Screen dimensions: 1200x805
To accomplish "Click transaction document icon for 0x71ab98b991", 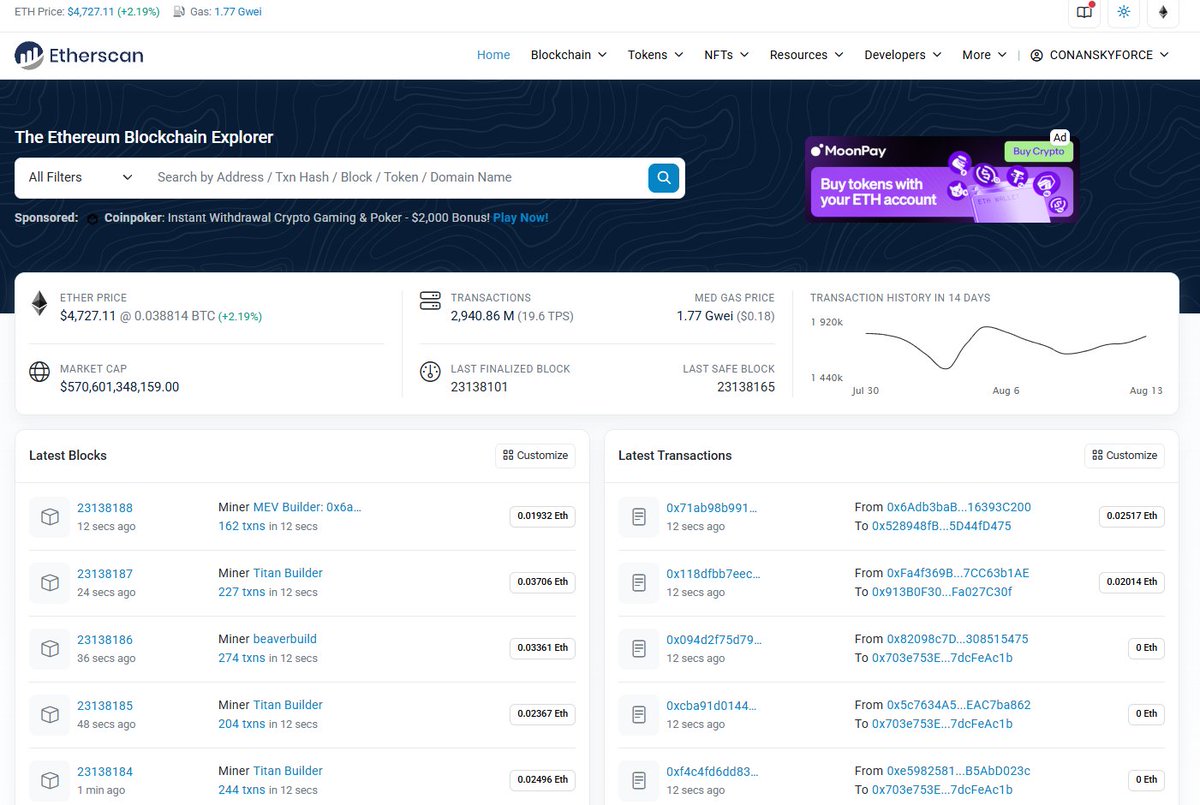I will [638, 516].
